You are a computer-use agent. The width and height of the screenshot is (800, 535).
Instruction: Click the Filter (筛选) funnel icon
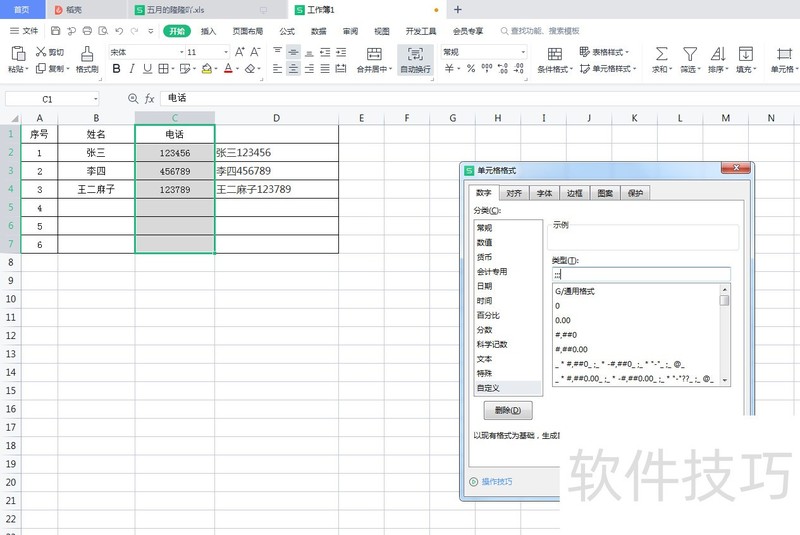tap(690, 54)
